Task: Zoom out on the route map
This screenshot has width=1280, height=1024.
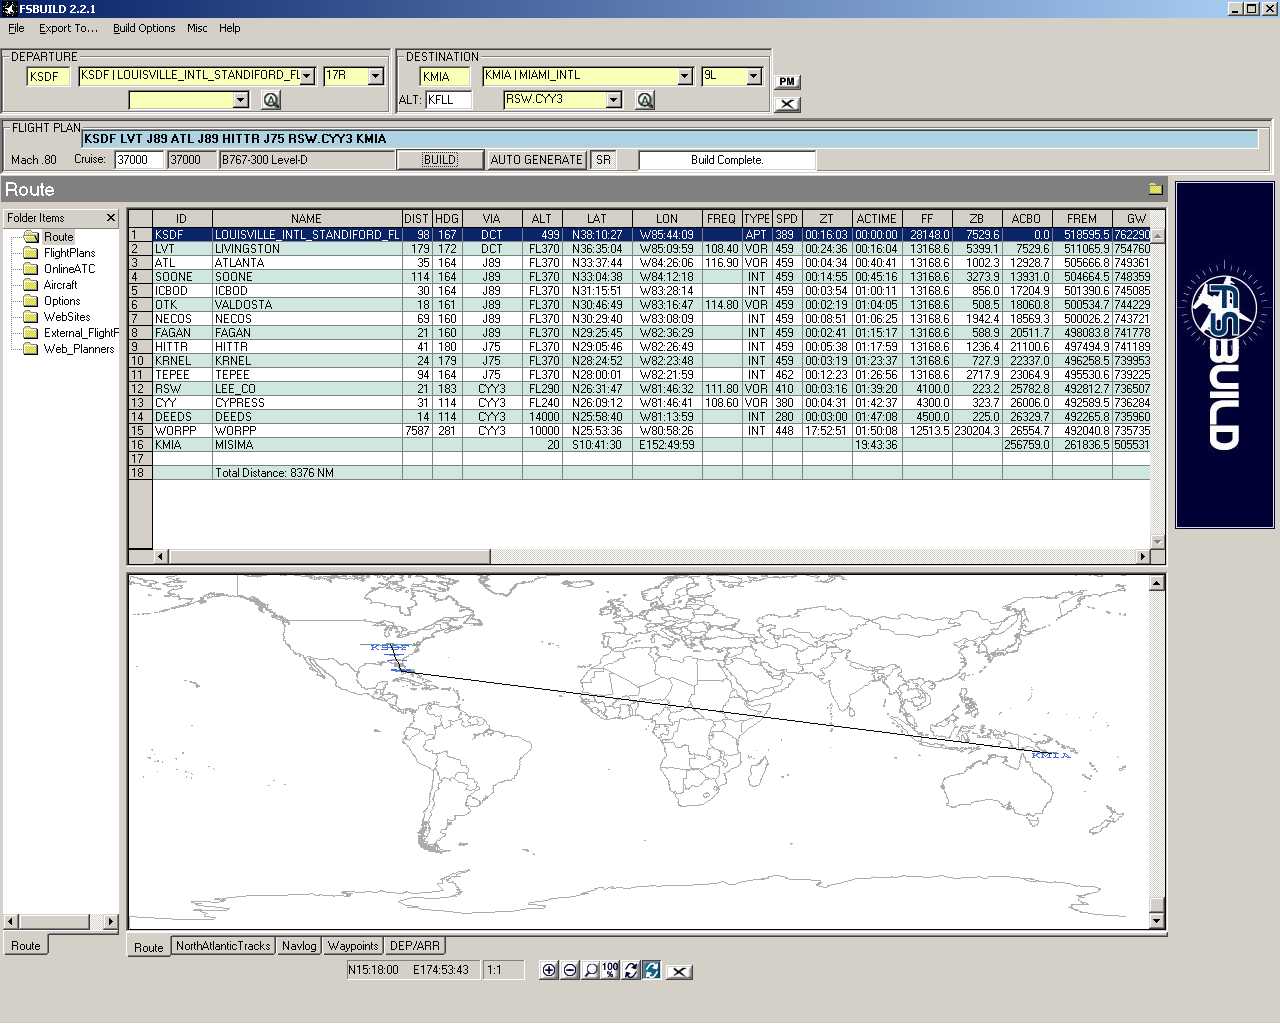Action: click(570, 970)
